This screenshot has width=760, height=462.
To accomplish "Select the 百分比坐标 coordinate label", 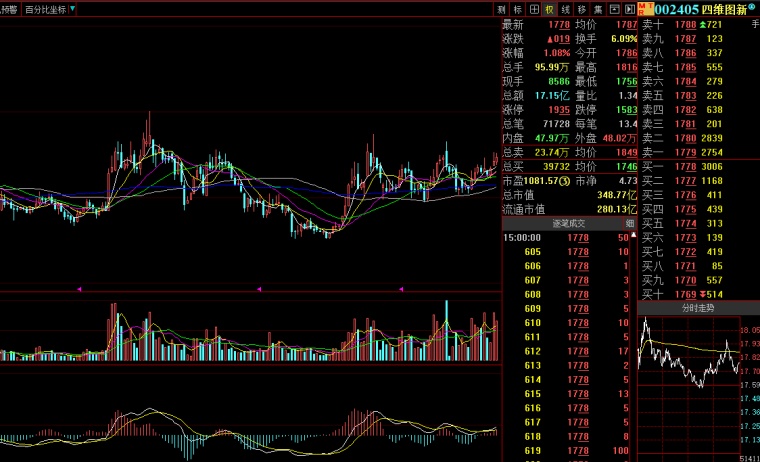I will [45, 9].
